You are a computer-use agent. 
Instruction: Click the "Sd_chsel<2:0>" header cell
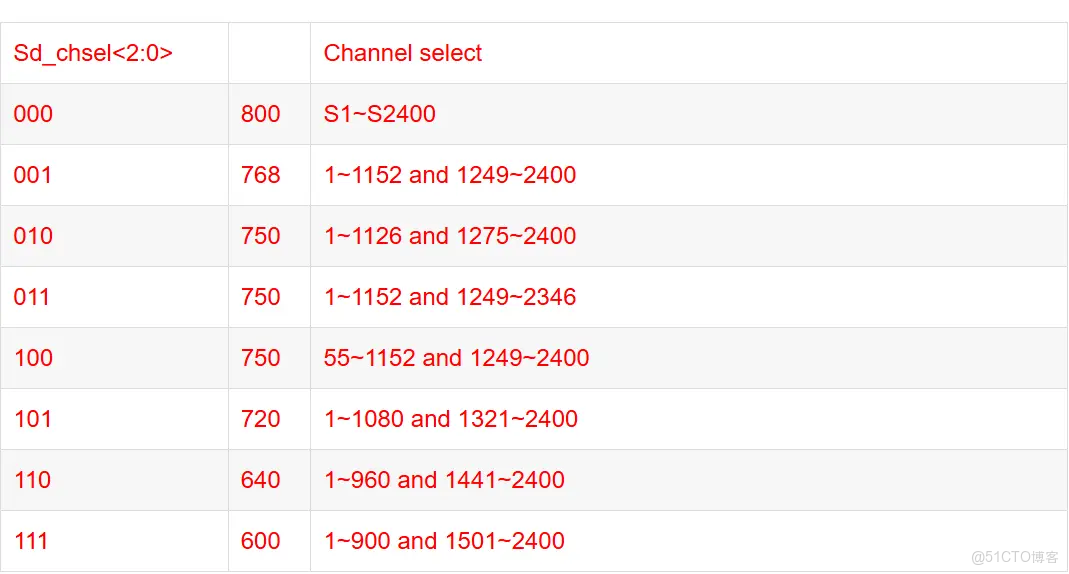93,53
